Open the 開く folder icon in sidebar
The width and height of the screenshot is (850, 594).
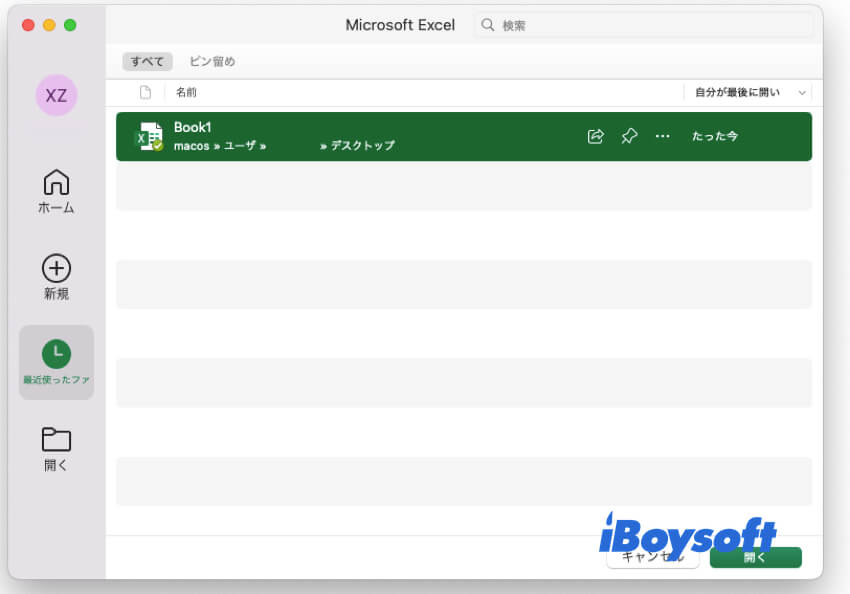56,447
